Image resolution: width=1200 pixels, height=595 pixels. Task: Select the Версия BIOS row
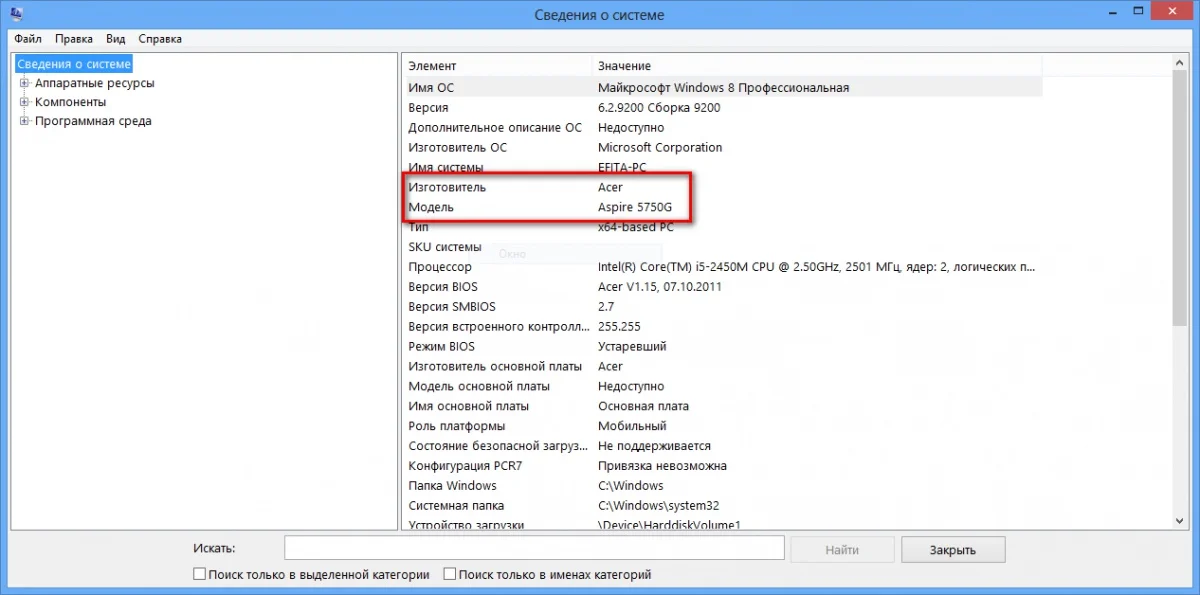point(723,287)
